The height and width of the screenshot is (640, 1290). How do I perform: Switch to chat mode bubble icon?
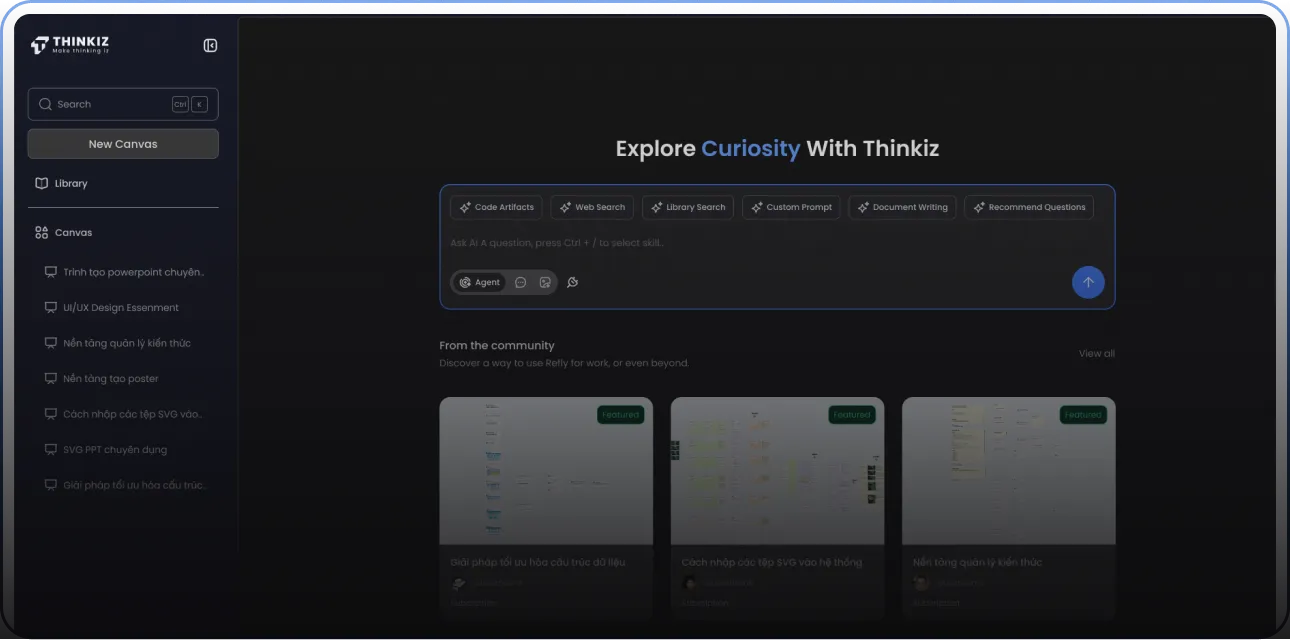(x=521, y=282)
